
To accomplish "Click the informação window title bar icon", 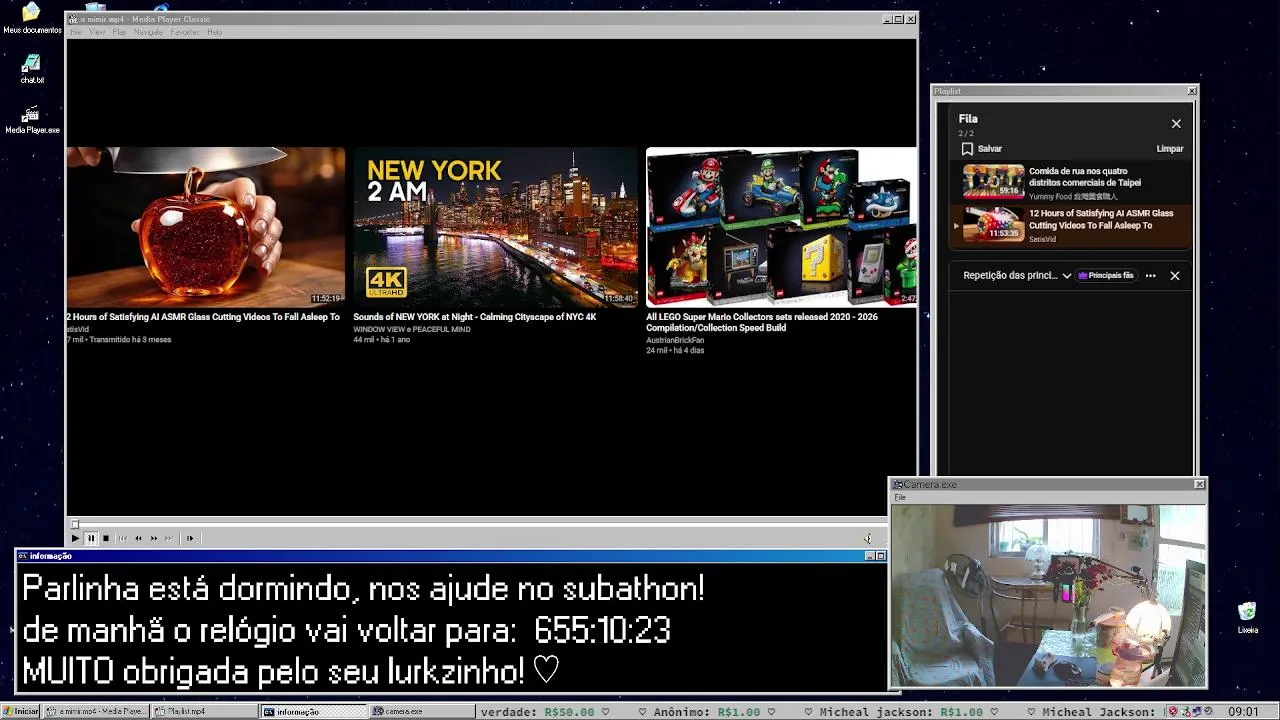I will point(23,556).
